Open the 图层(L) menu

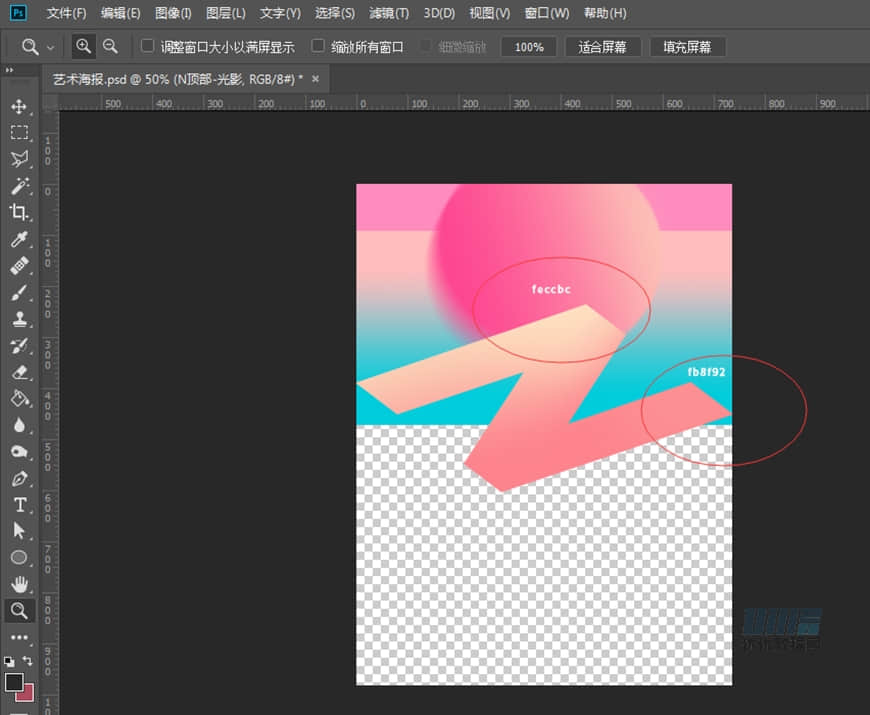coord(225,13)
